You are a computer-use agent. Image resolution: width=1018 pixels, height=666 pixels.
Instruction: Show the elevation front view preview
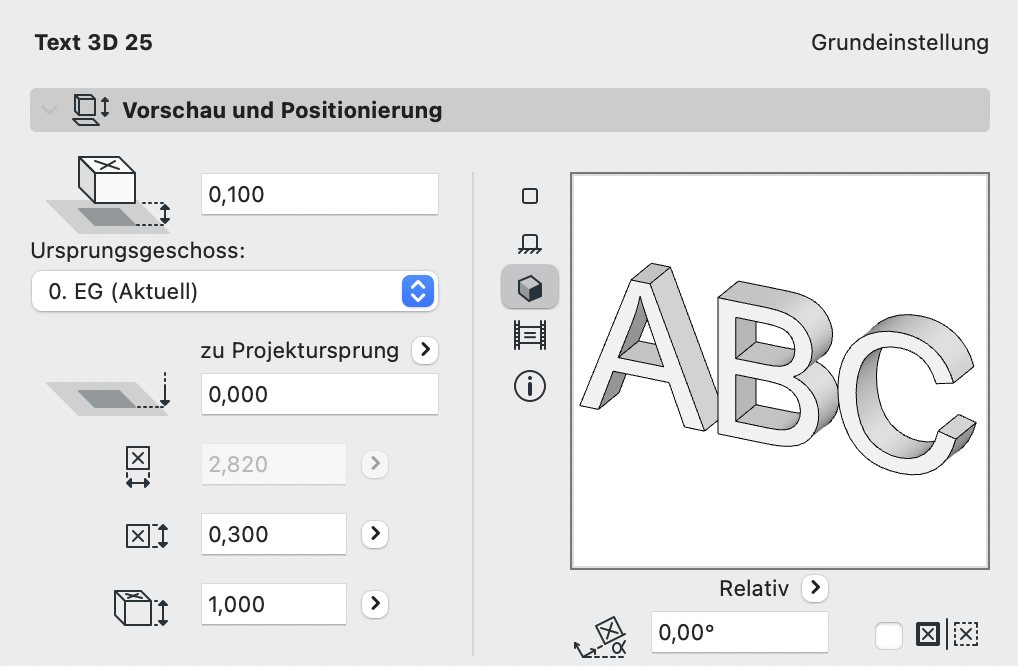point(529,242)
